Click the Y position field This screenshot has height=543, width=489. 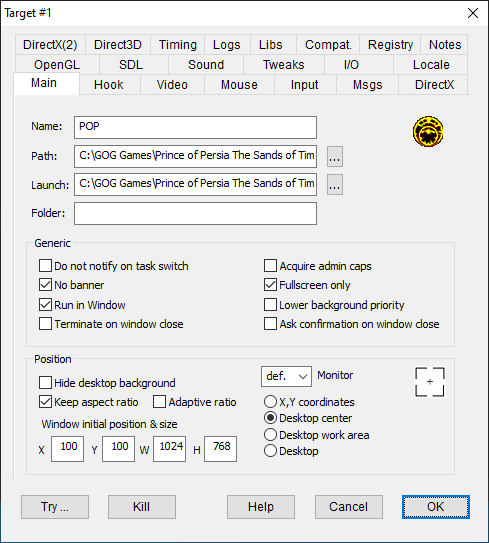click(x=118, y=449)
